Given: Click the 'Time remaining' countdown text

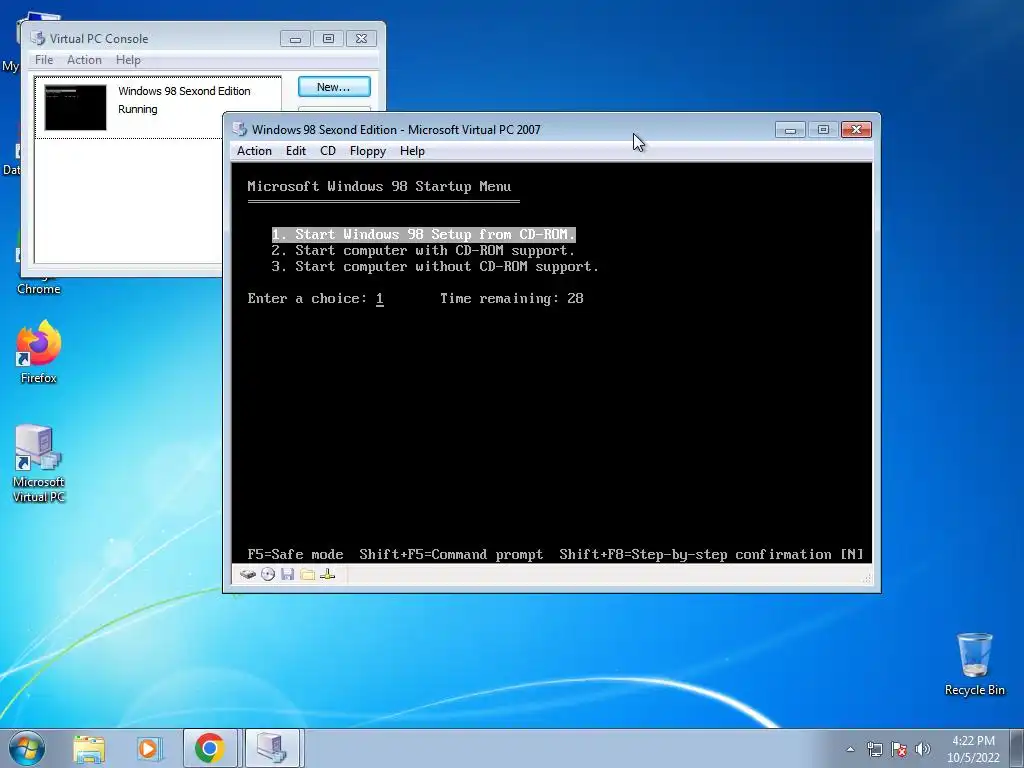Looking at the screenshot, I should [x=511, y=298].
